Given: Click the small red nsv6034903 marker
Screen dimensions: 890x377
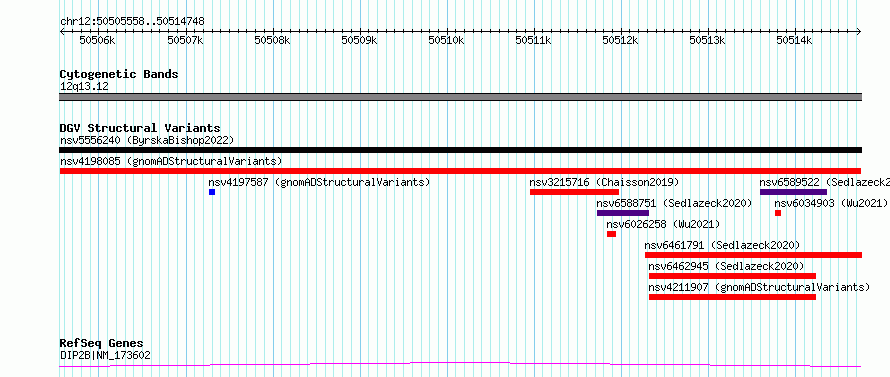Looking at the screenshot, I should click(778, 213).
